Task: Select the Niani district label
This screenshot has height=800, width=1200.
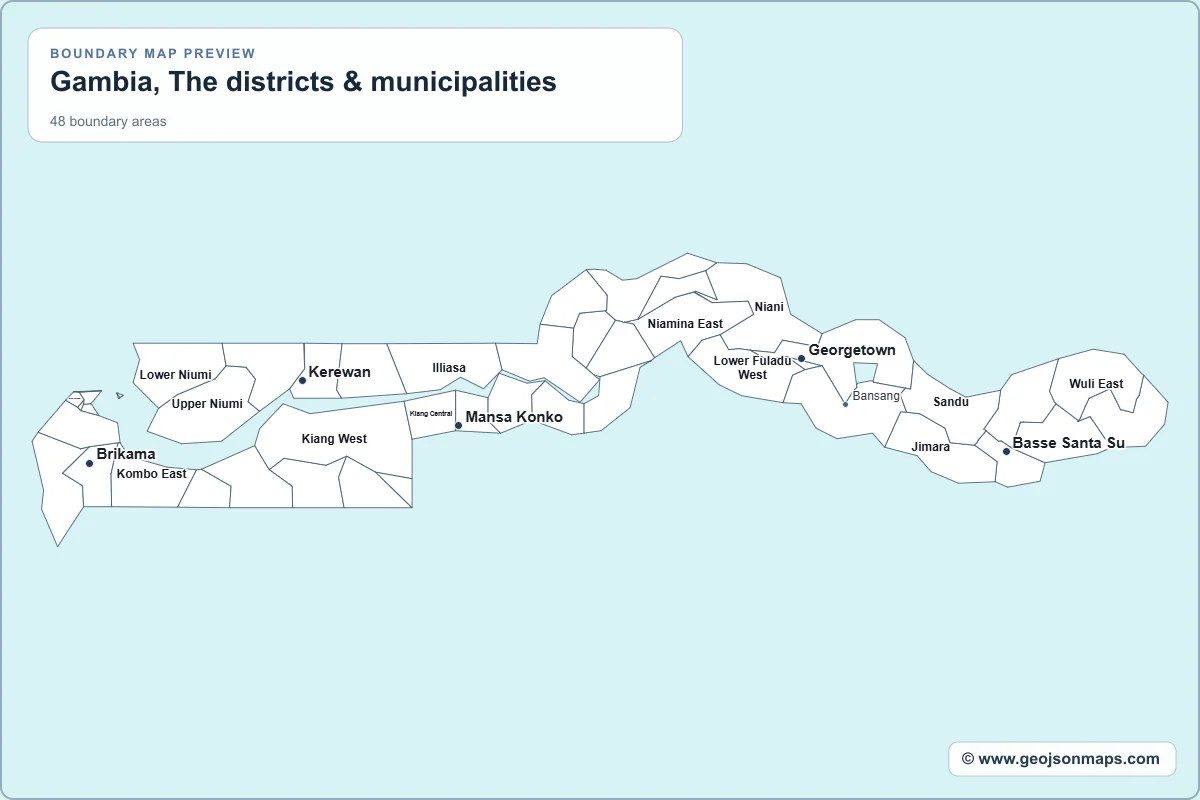Action: click(x=769, y=307)
